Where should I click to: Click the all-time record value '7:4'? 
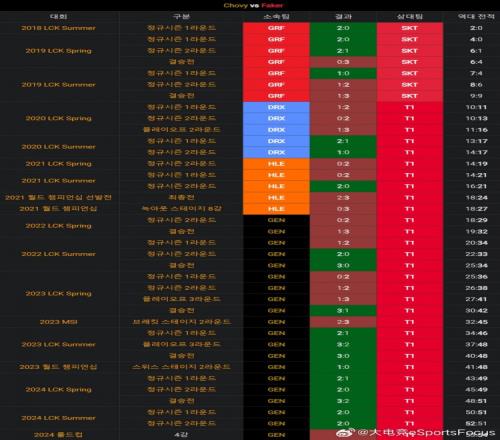coord(476,73)
